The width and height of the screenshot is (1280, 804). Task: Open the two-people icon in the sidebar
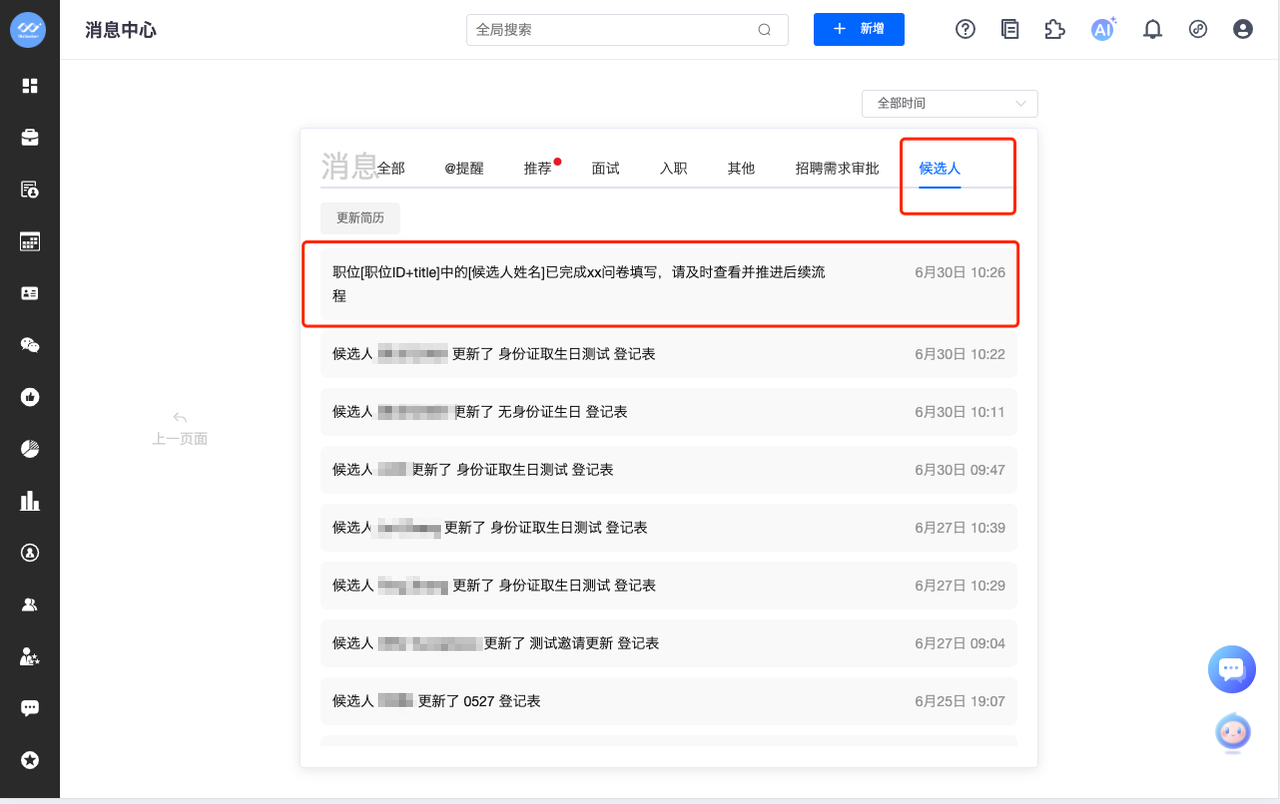[x=30, y=604]
